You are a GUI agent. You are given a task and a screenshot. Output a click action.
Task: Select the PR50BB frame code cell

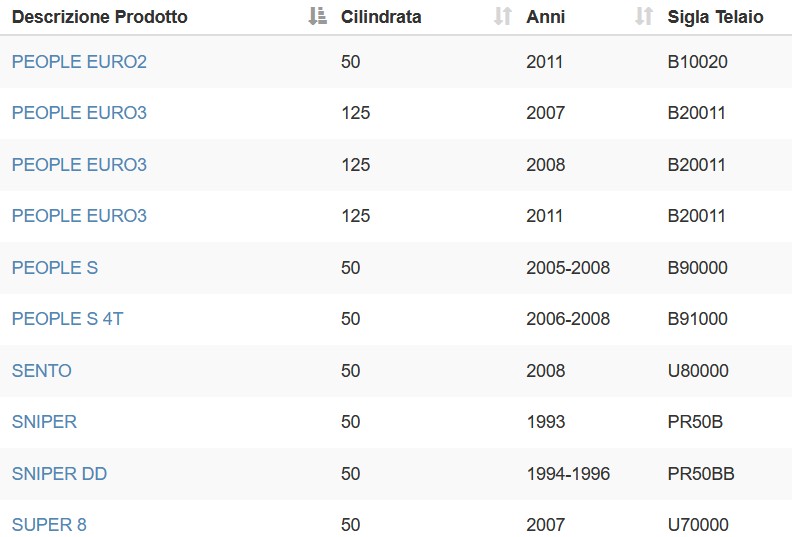click(x=701, y=474)
